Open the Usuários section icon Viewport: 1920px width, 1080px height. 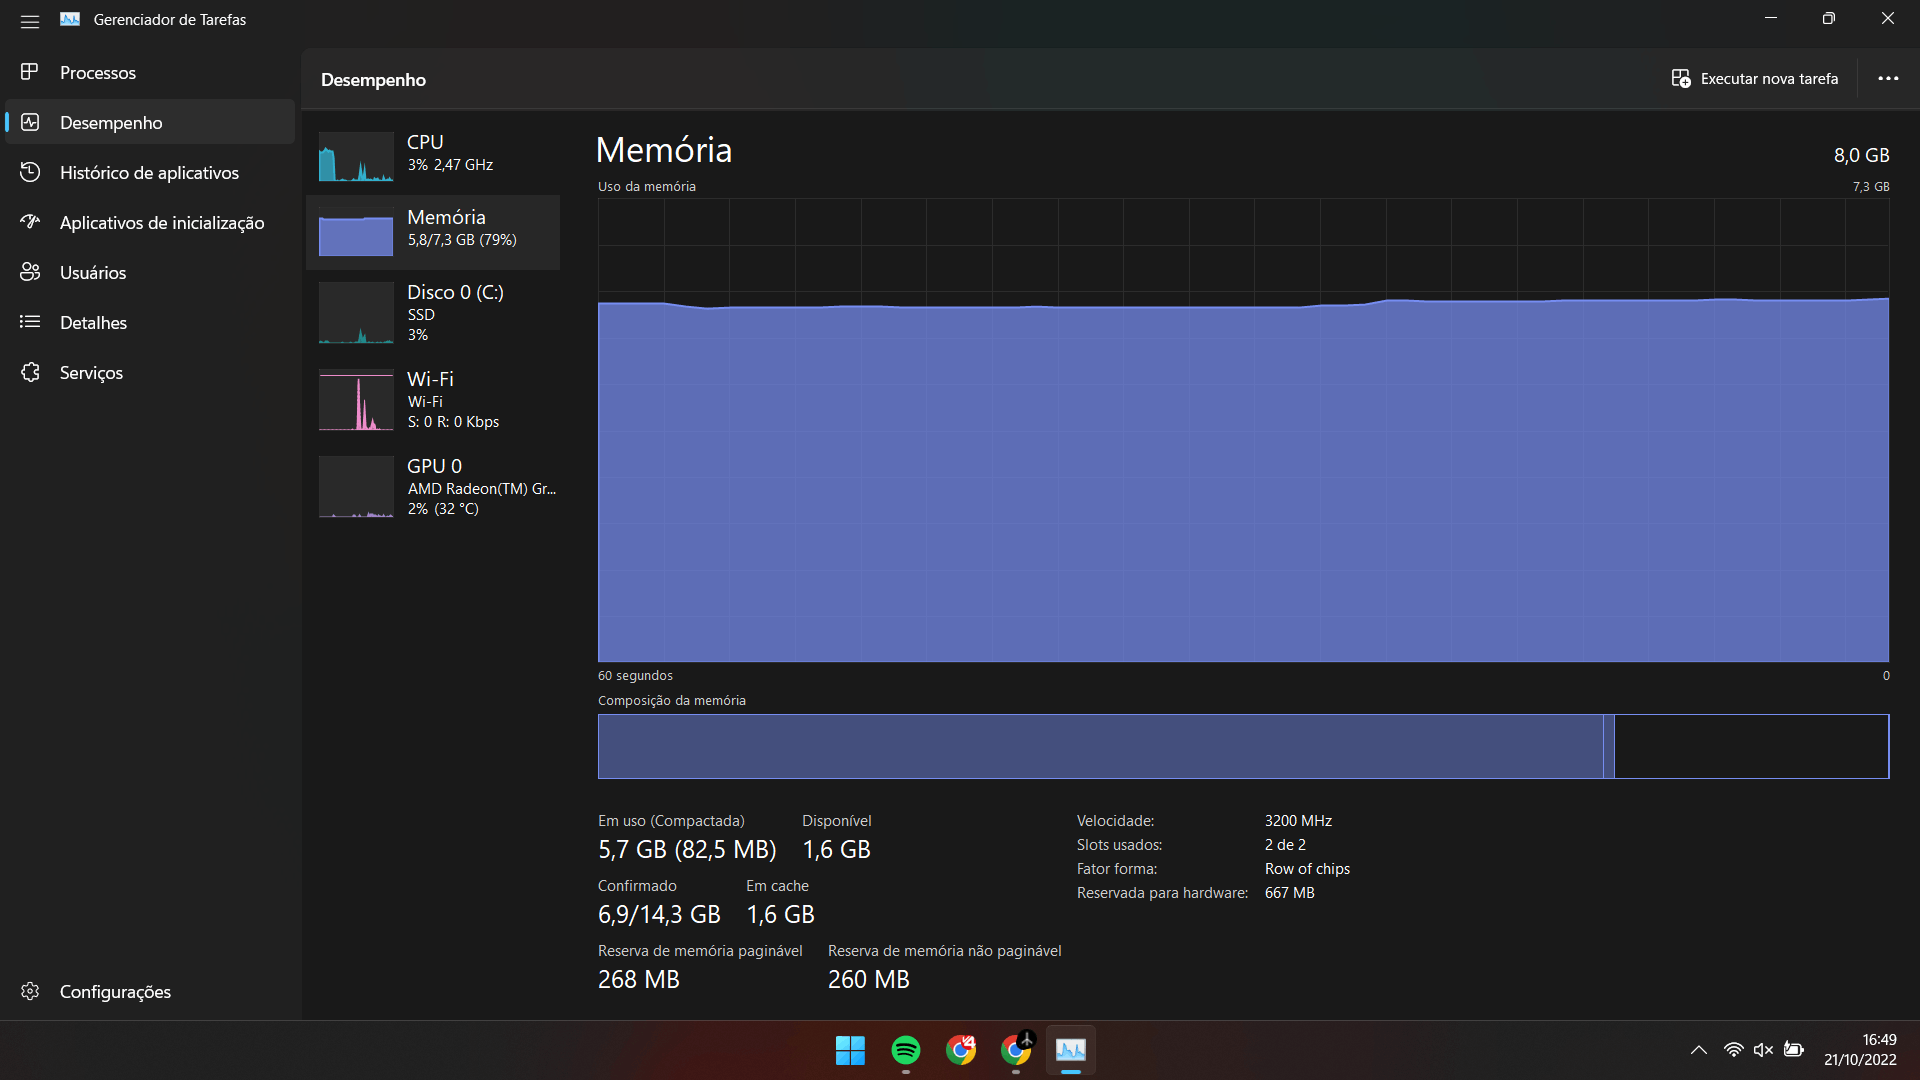tap(30, 272)
